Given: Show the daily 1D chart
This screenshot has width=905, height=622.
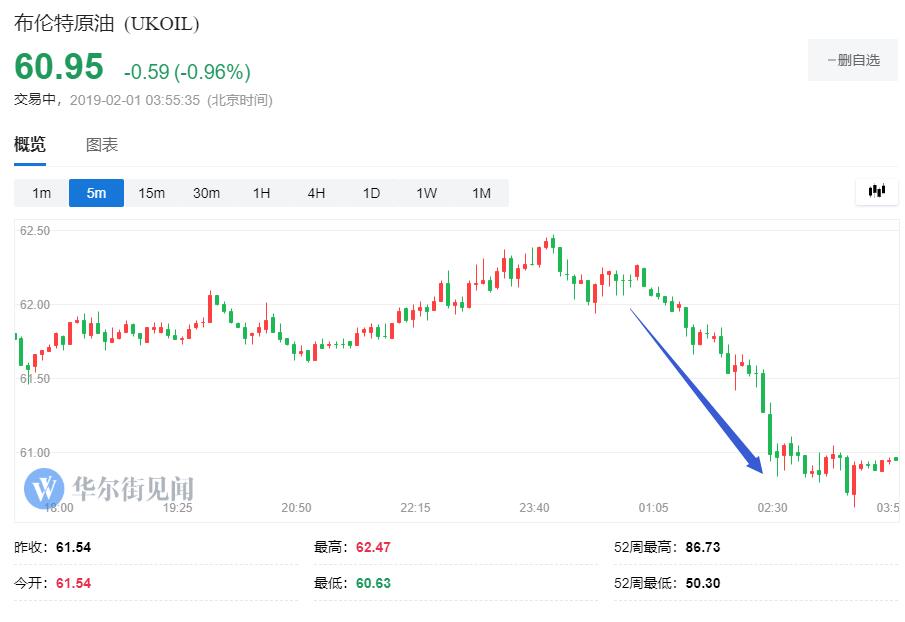Looking at the screenshot, I should [371, 193].
